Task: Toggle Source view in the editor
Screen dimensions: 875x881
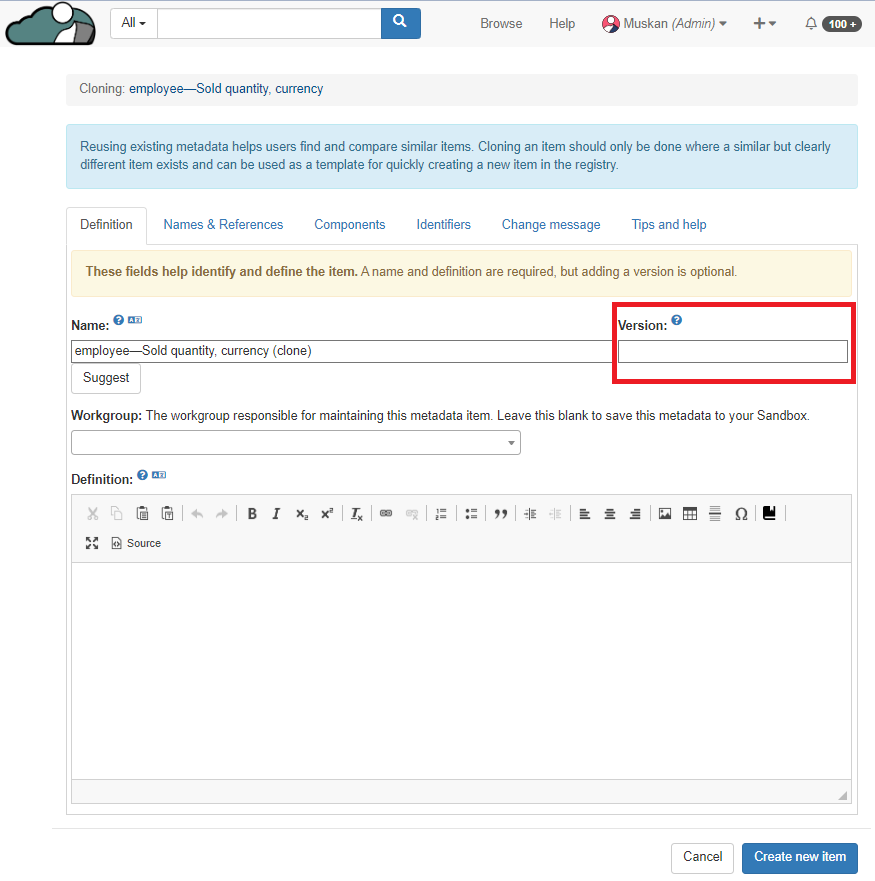Action: coord(136,543)
